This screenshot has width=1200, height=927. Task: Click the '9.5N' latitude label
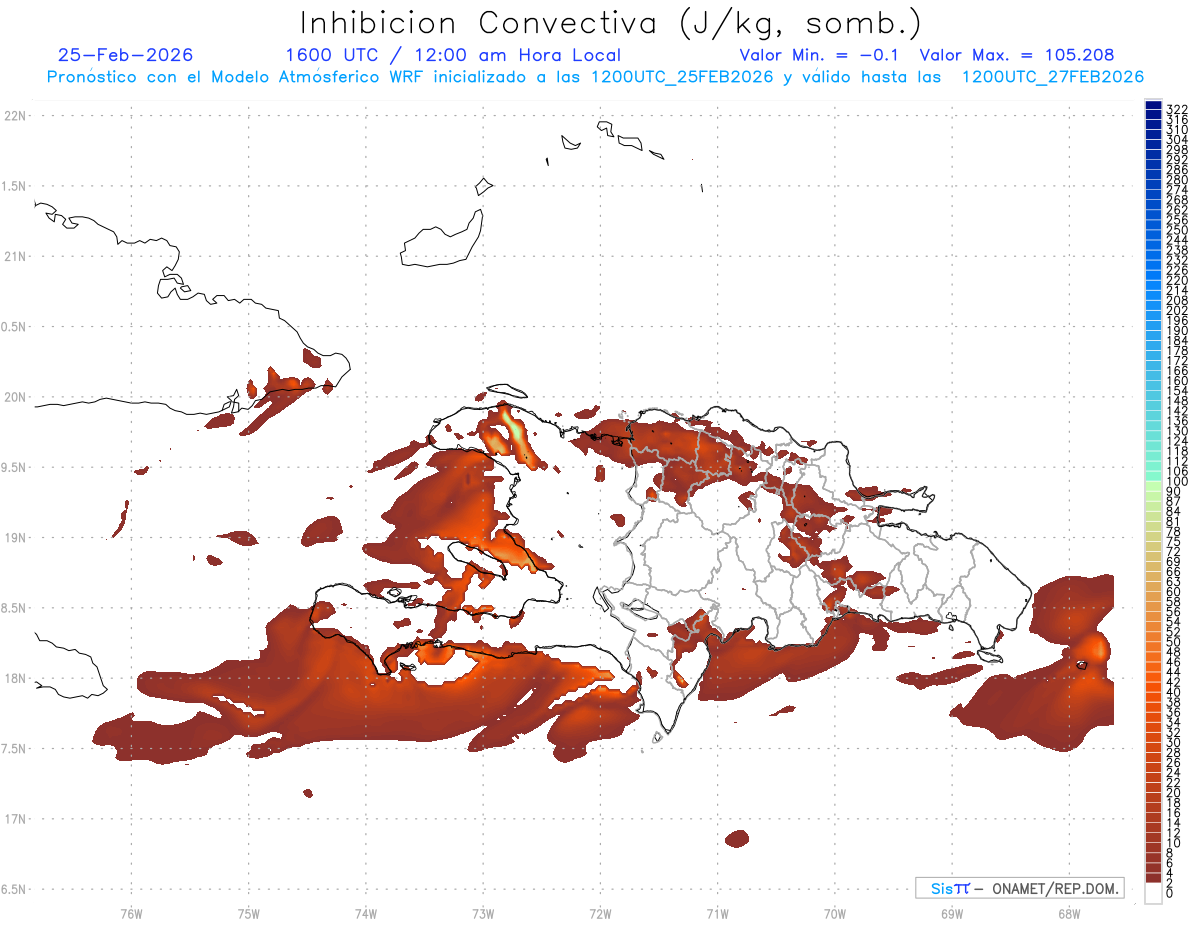15,468
